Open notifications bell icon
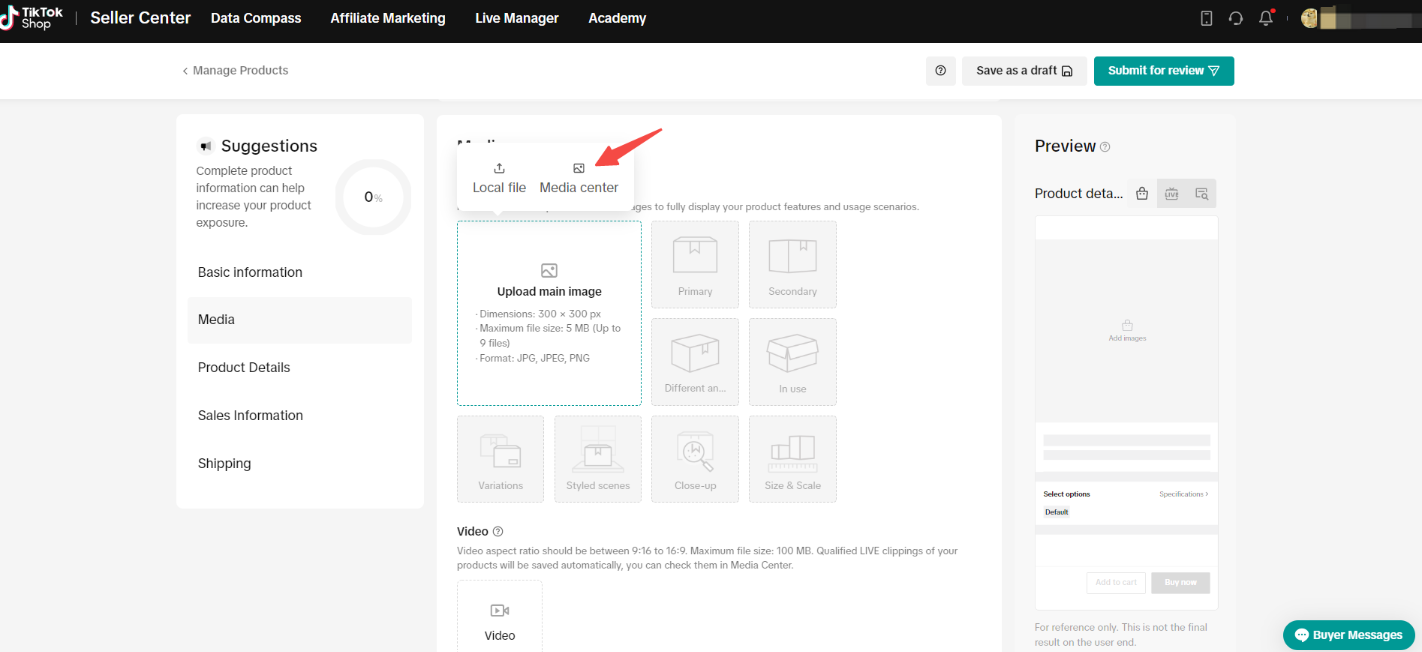The height and width of the screenshot is (652, 1422). click(1266, 18)
